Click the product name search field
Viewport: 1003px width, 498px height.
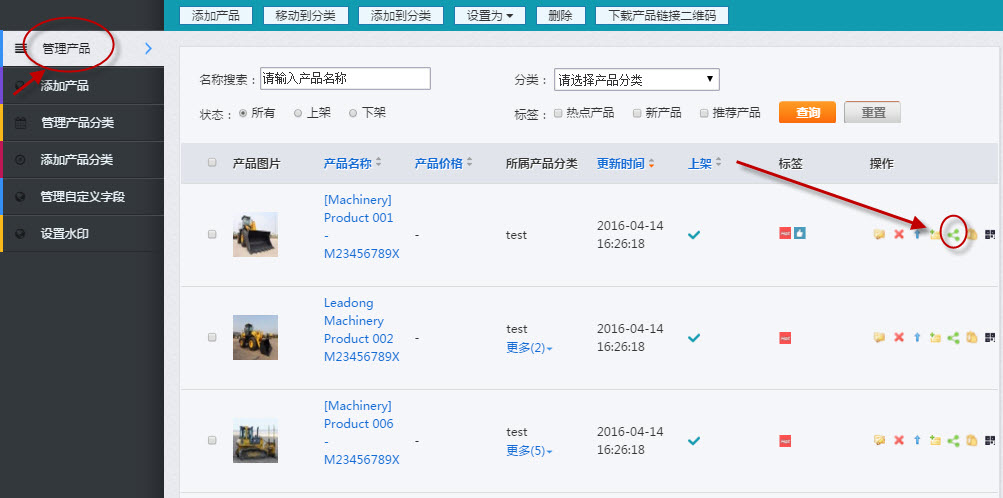(344, 79)
